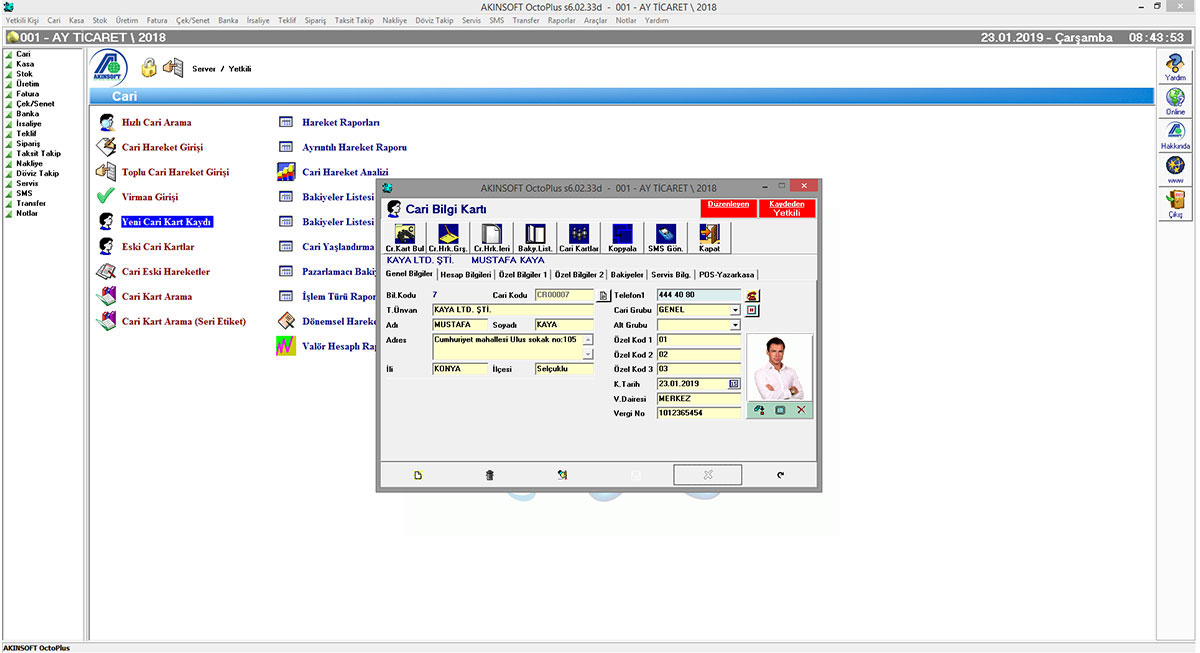The width and height of the screenshot is (1200, 653).
Task: Expand the Alt Grubu dropdown
Action: click(735, 325)
